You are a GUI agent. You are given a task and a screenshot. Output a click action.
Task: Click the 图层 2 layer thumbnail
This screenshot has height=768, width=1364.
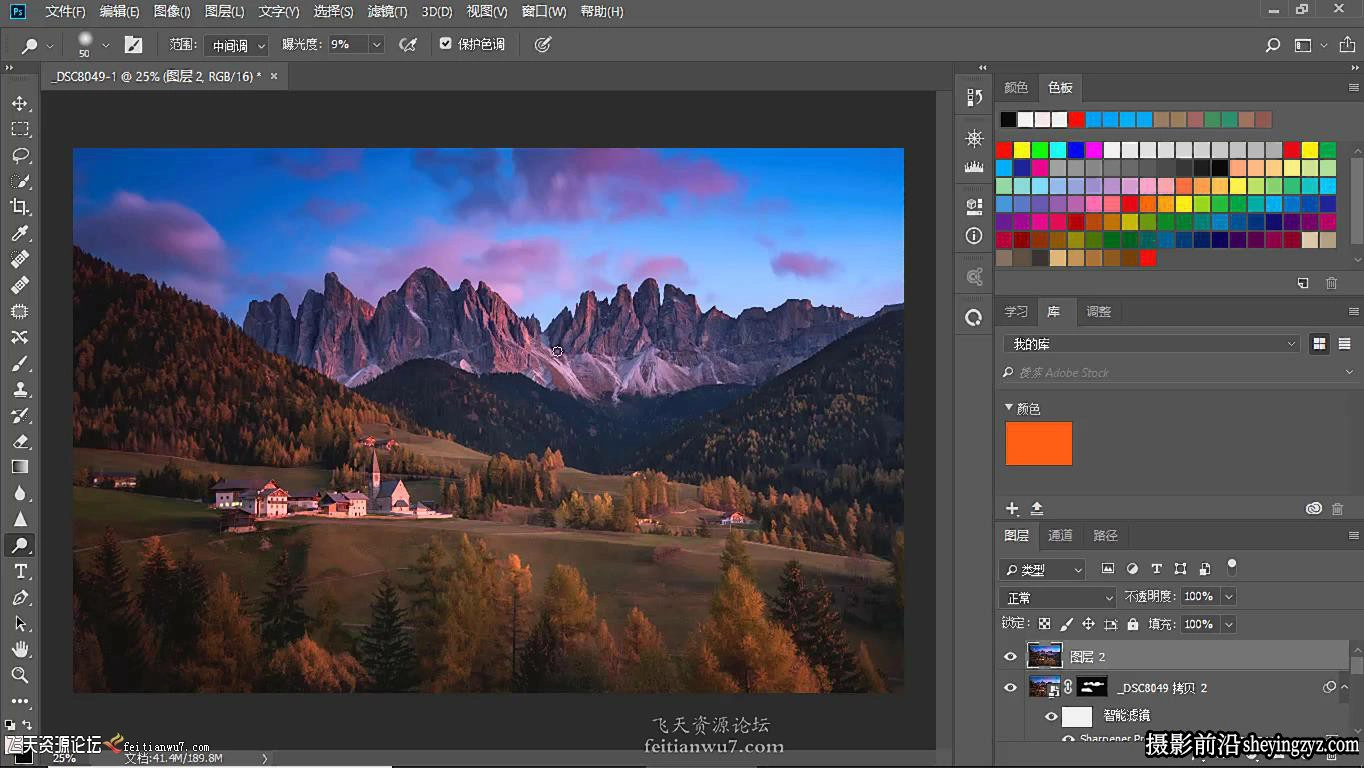[1044, 657]
